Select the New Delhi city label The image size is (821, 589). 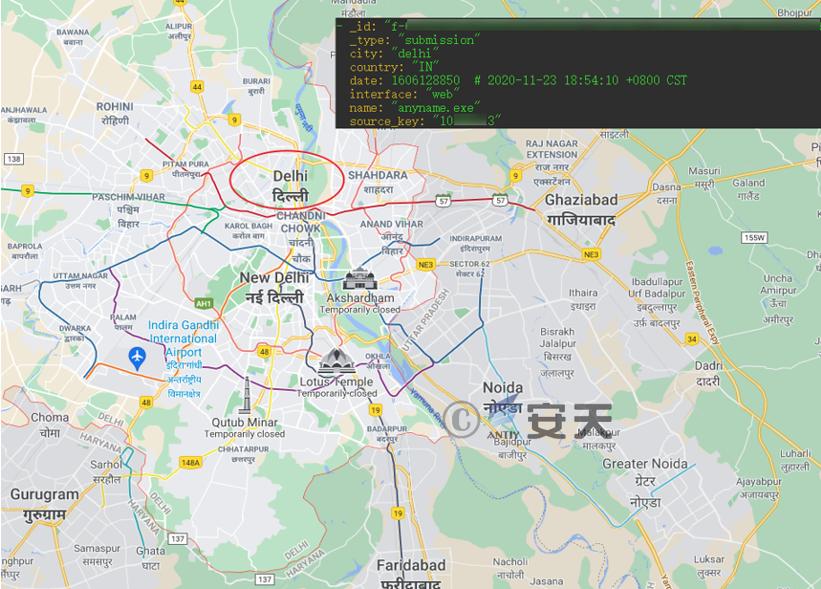point(274,287)
